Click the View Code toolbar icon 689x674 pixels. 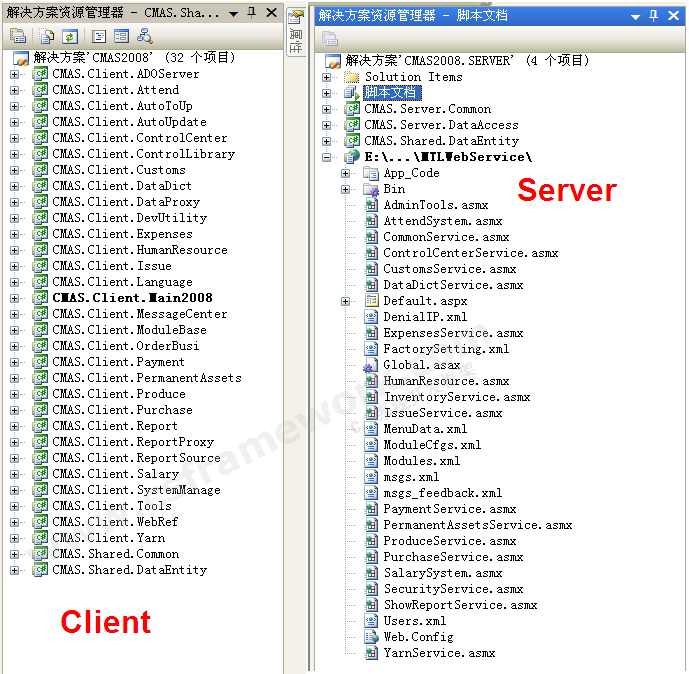coord(99,36)
